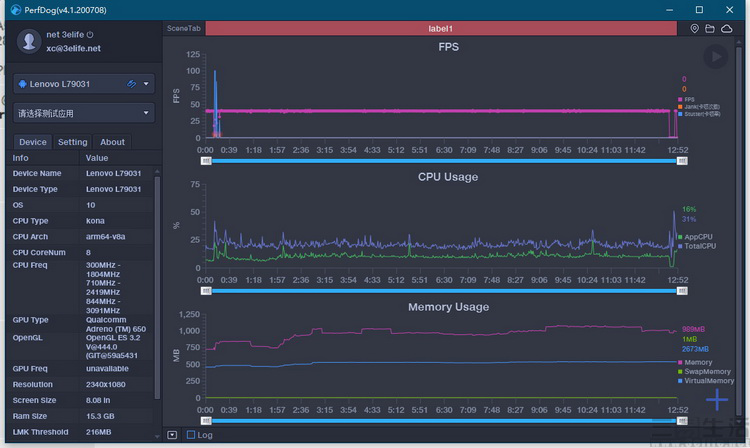This screenshot has height=448, width=750.
Task: Switch to the Setting tab
Action: tap(72, 142)
